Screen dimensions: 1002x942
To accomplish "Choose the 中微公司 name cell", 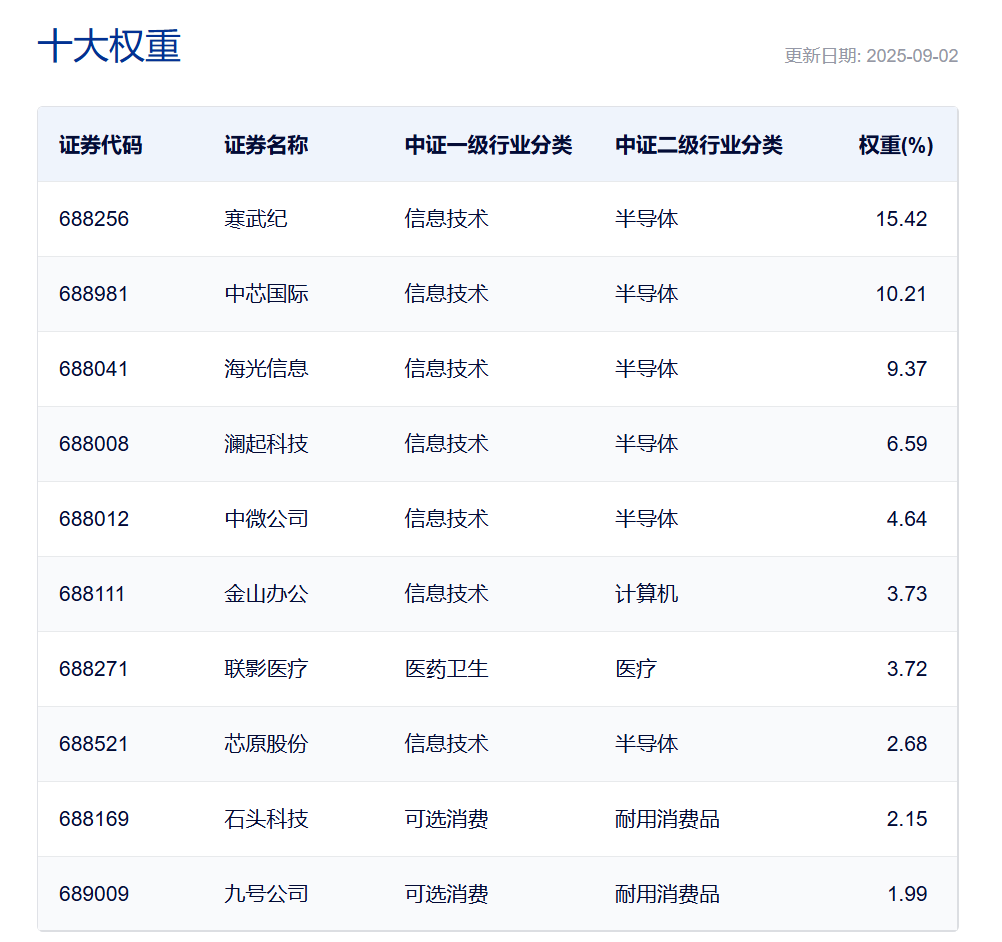I will pos(266,519).
